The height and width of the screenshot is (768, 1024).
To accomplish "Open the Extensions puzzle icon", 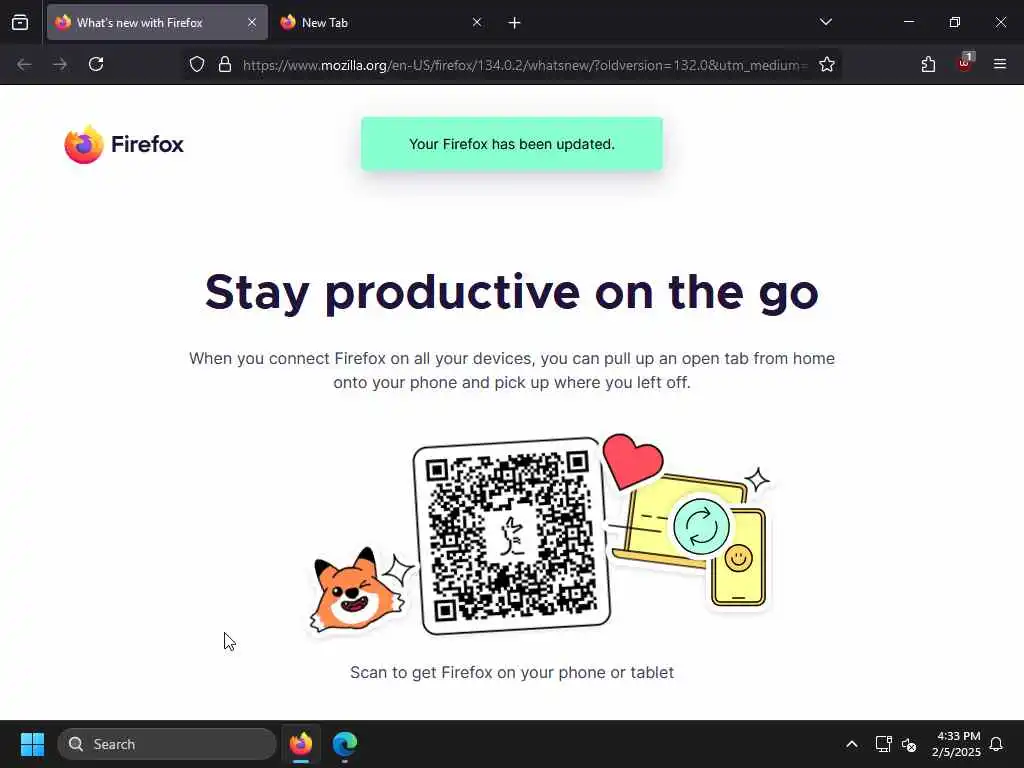I will (x=928, y=64).
